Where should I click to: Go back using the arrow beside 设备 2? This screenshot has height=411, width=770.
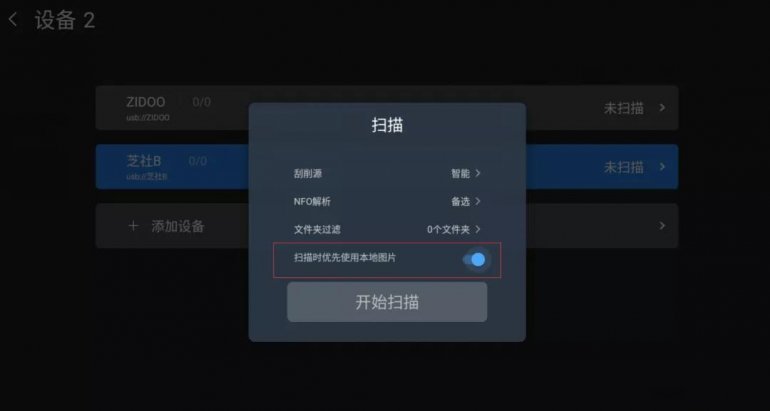pyautogui.click(x=13, y=20)
